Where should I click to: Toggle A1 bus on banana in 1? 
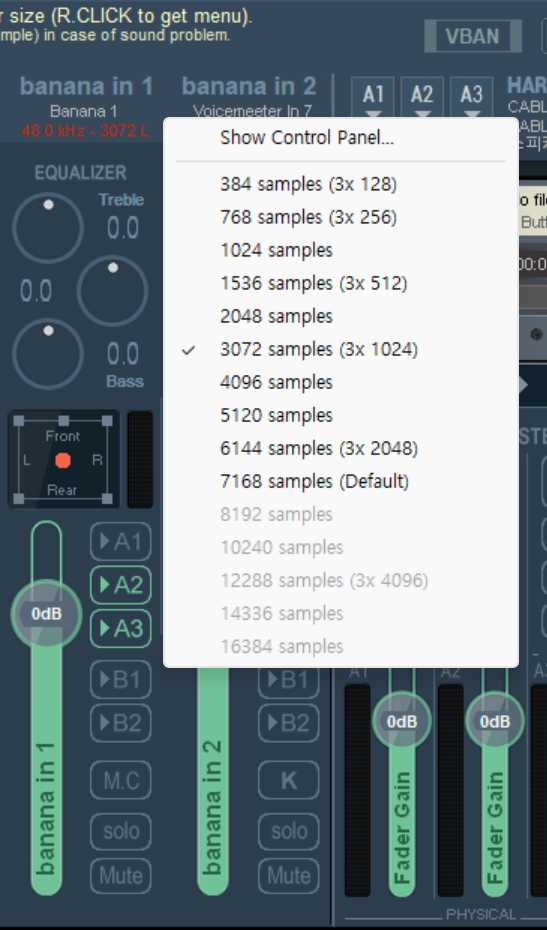(x=121, y=542)
